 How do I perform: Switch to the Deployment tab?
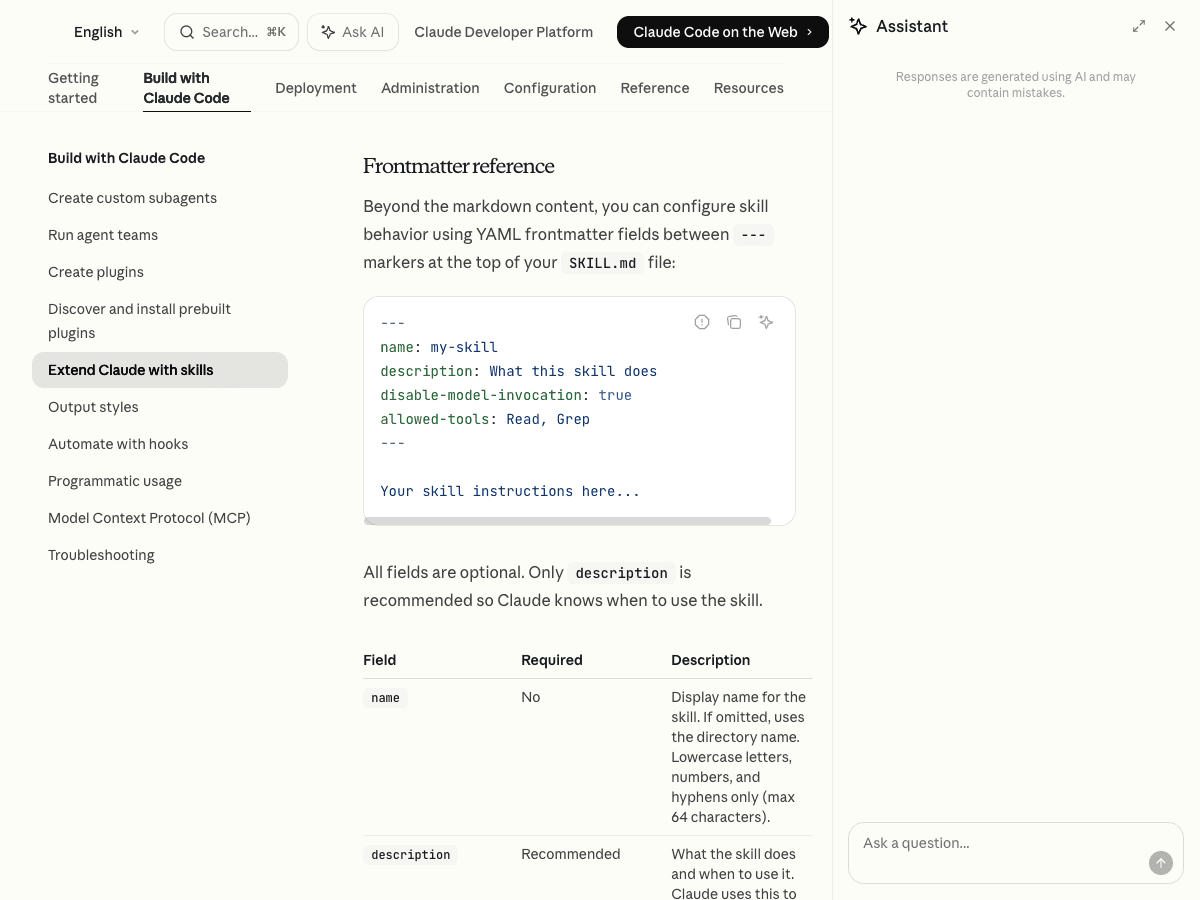coord(315,88)
